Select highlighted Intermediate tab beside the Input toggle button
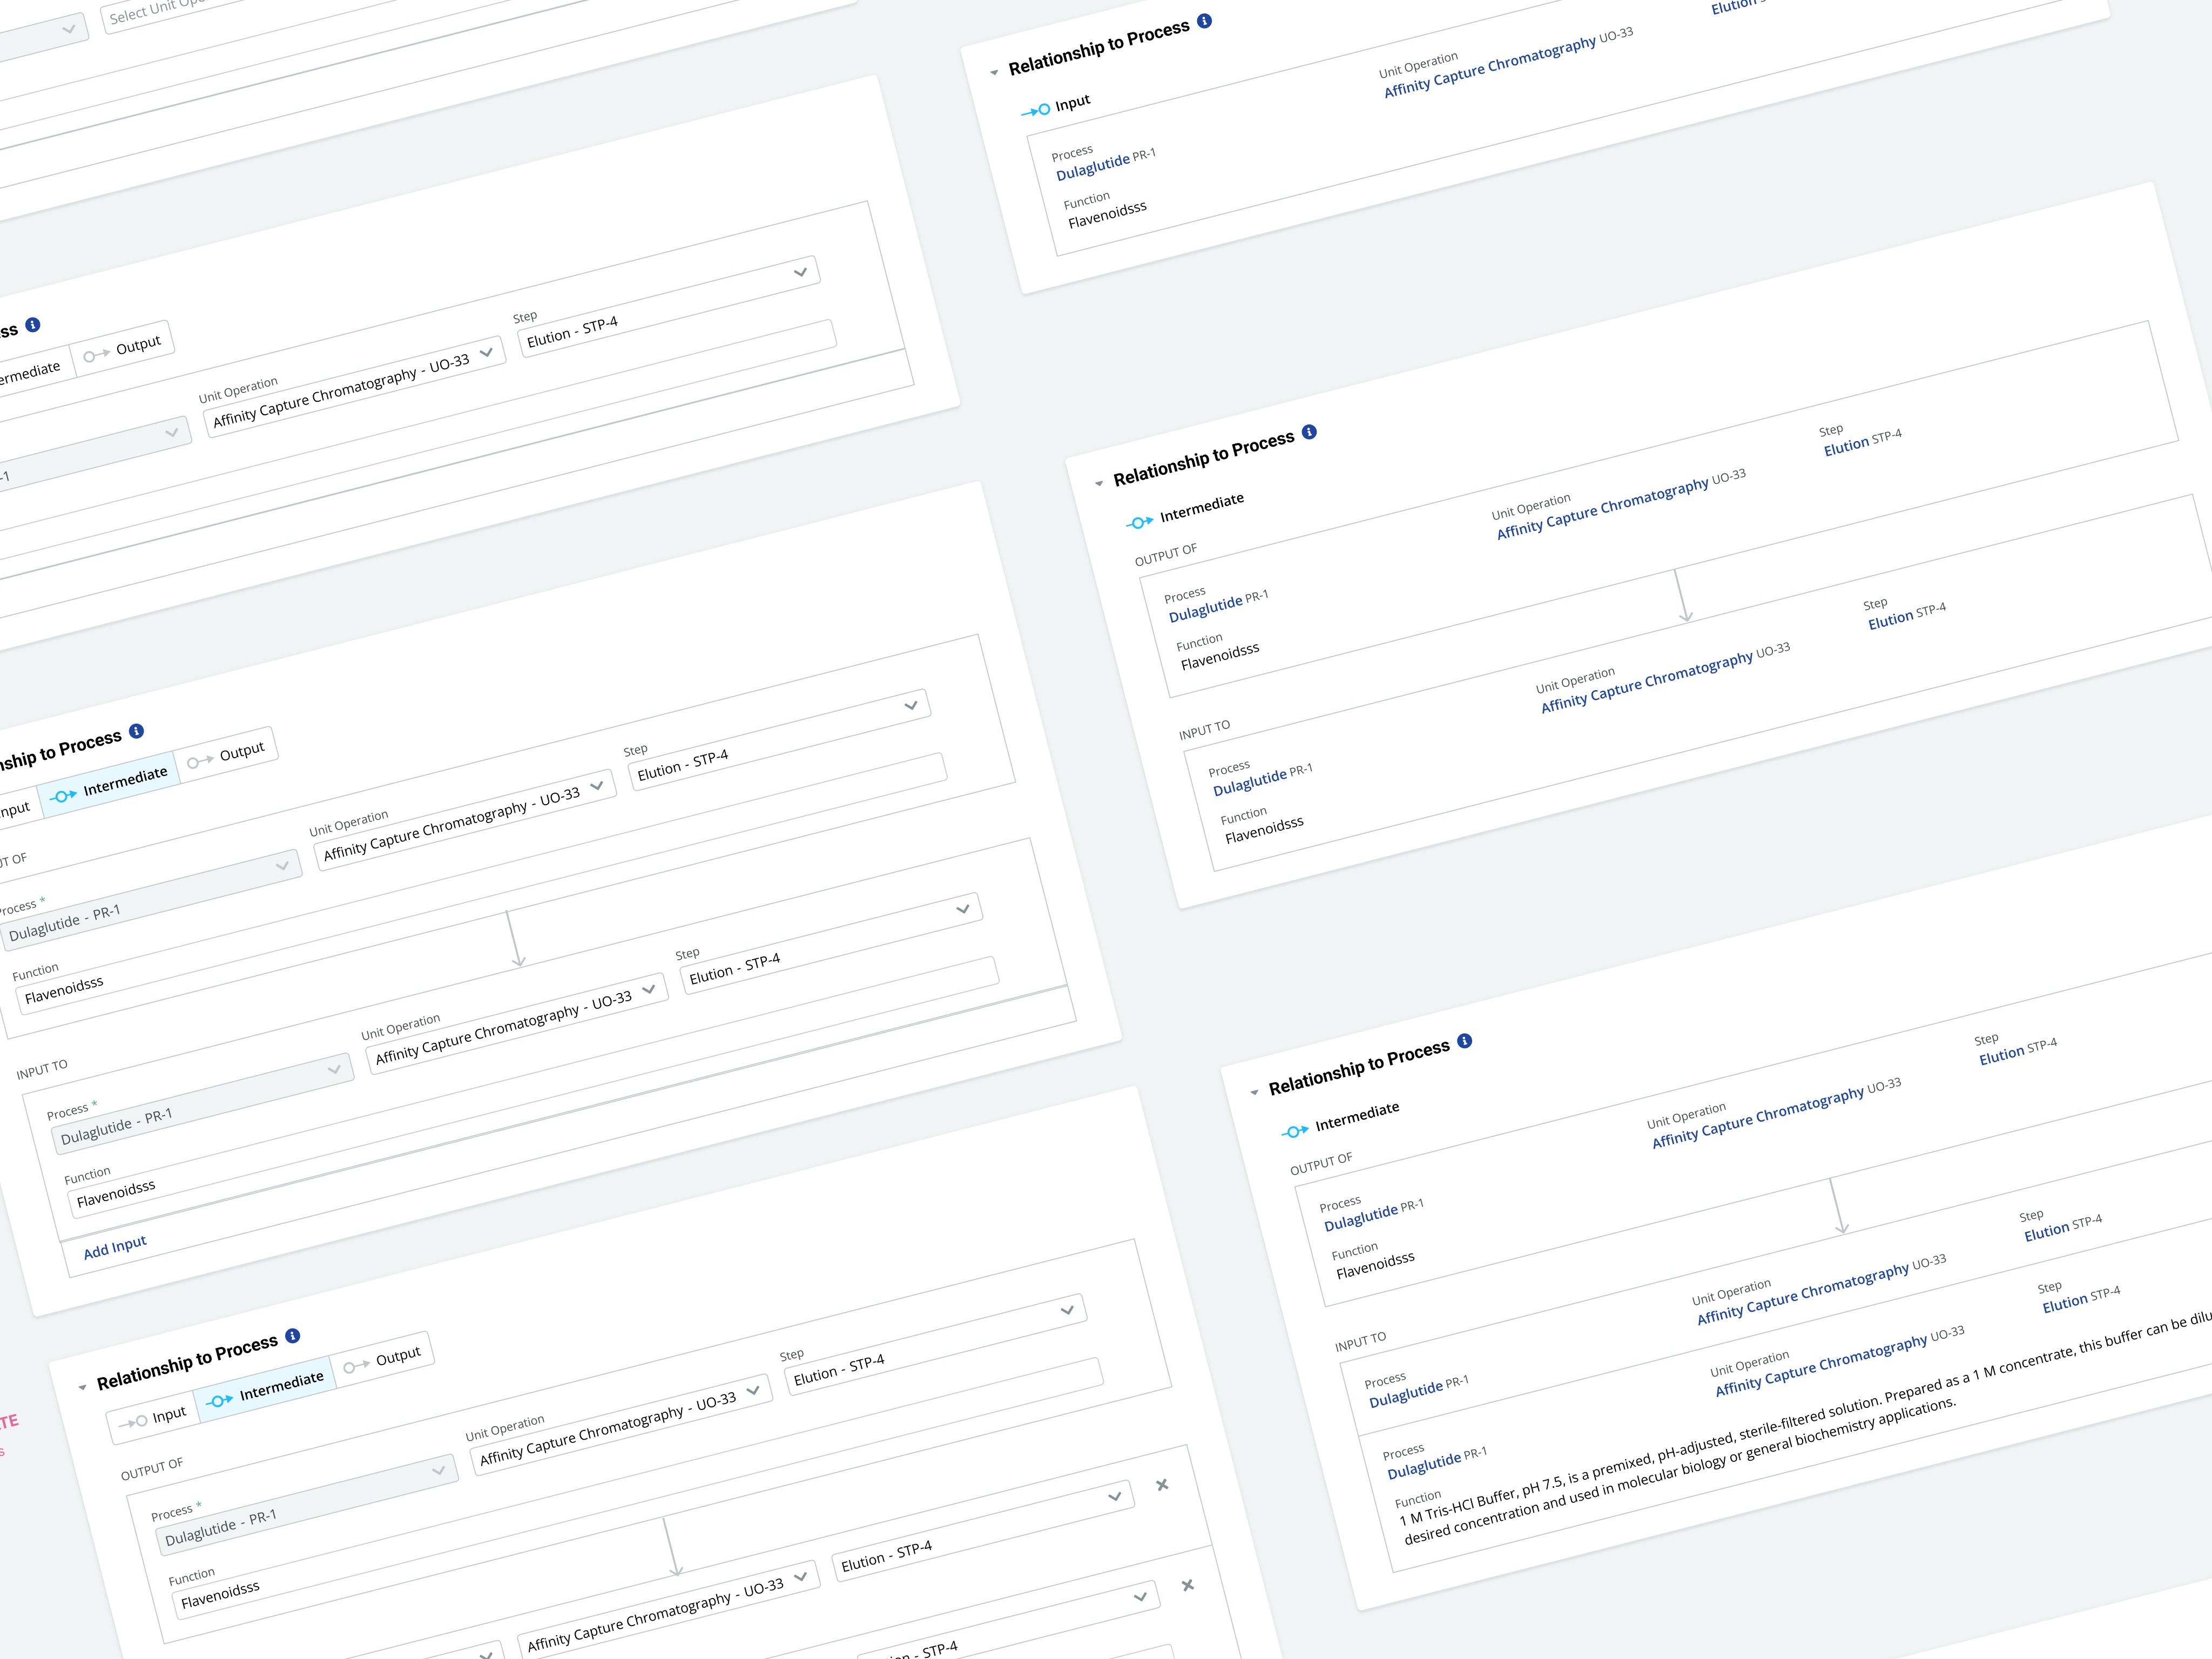Viewport: 2212px width, 1659px height. pos(266,1390)
